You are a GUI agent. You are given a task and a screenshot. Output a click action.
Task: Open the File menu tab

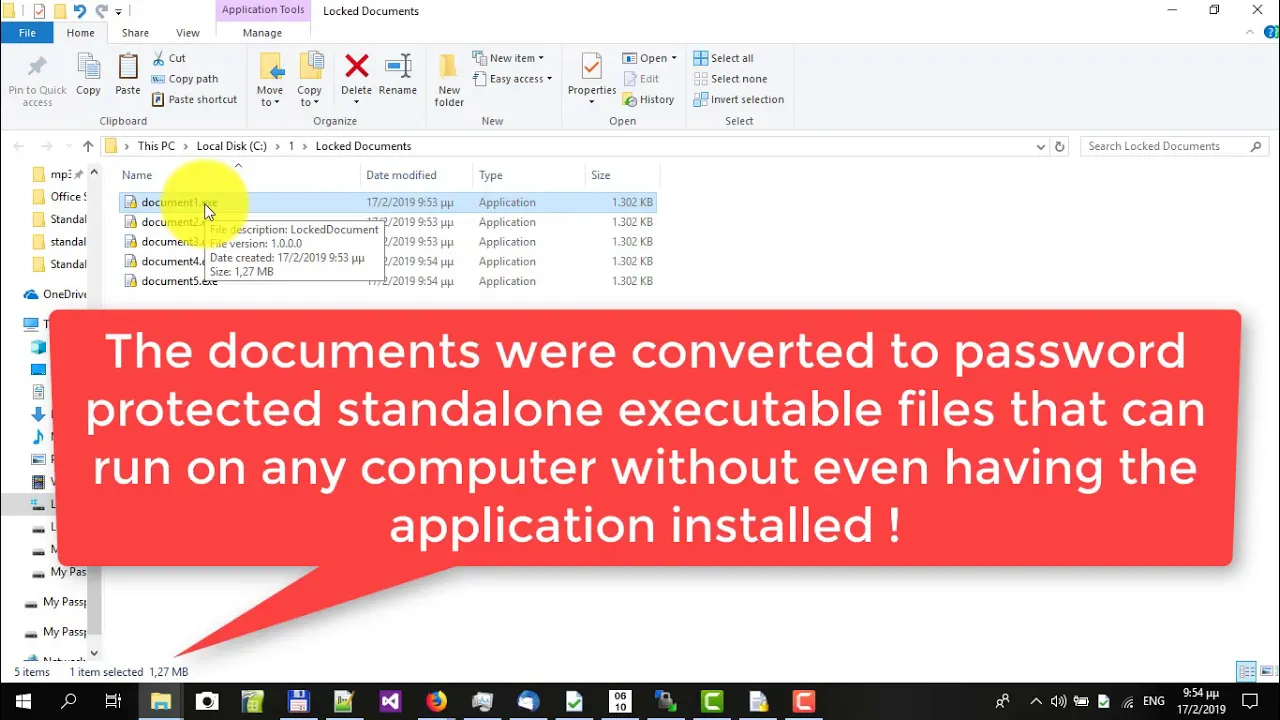click(x=27, y=33)
